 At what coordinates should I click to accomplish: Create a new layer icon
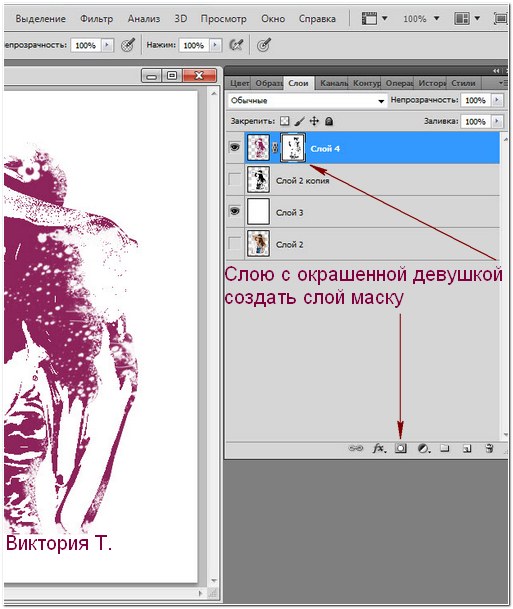point(467,449)
